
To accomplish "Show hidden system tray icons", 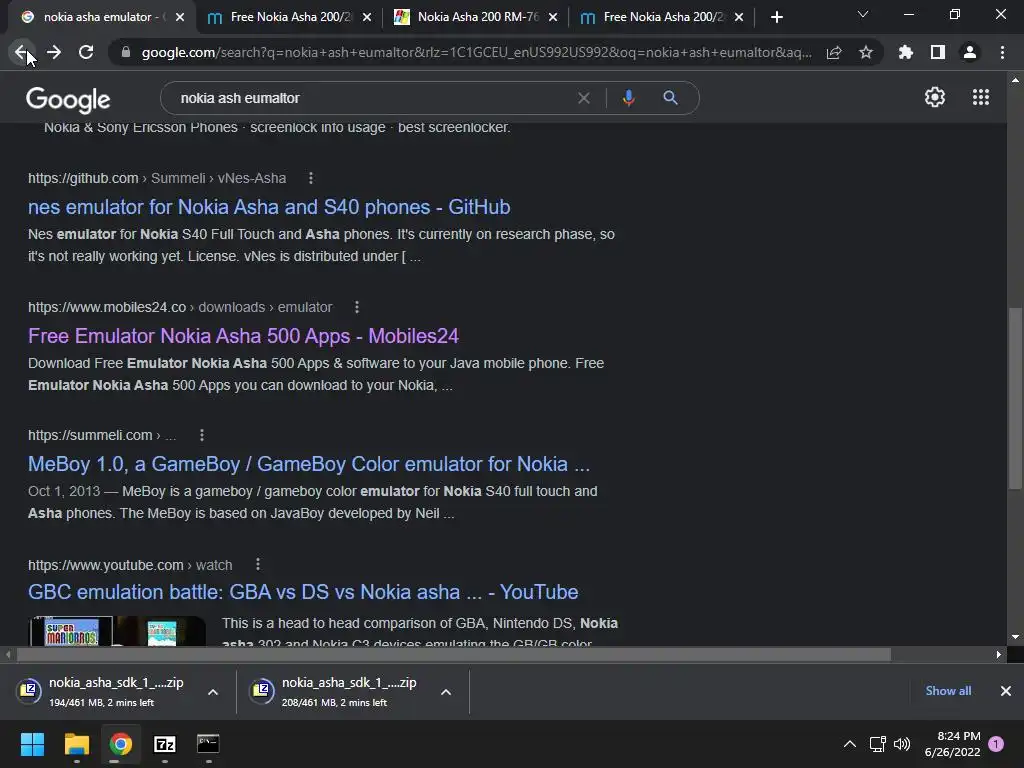I will pos(850,744).
